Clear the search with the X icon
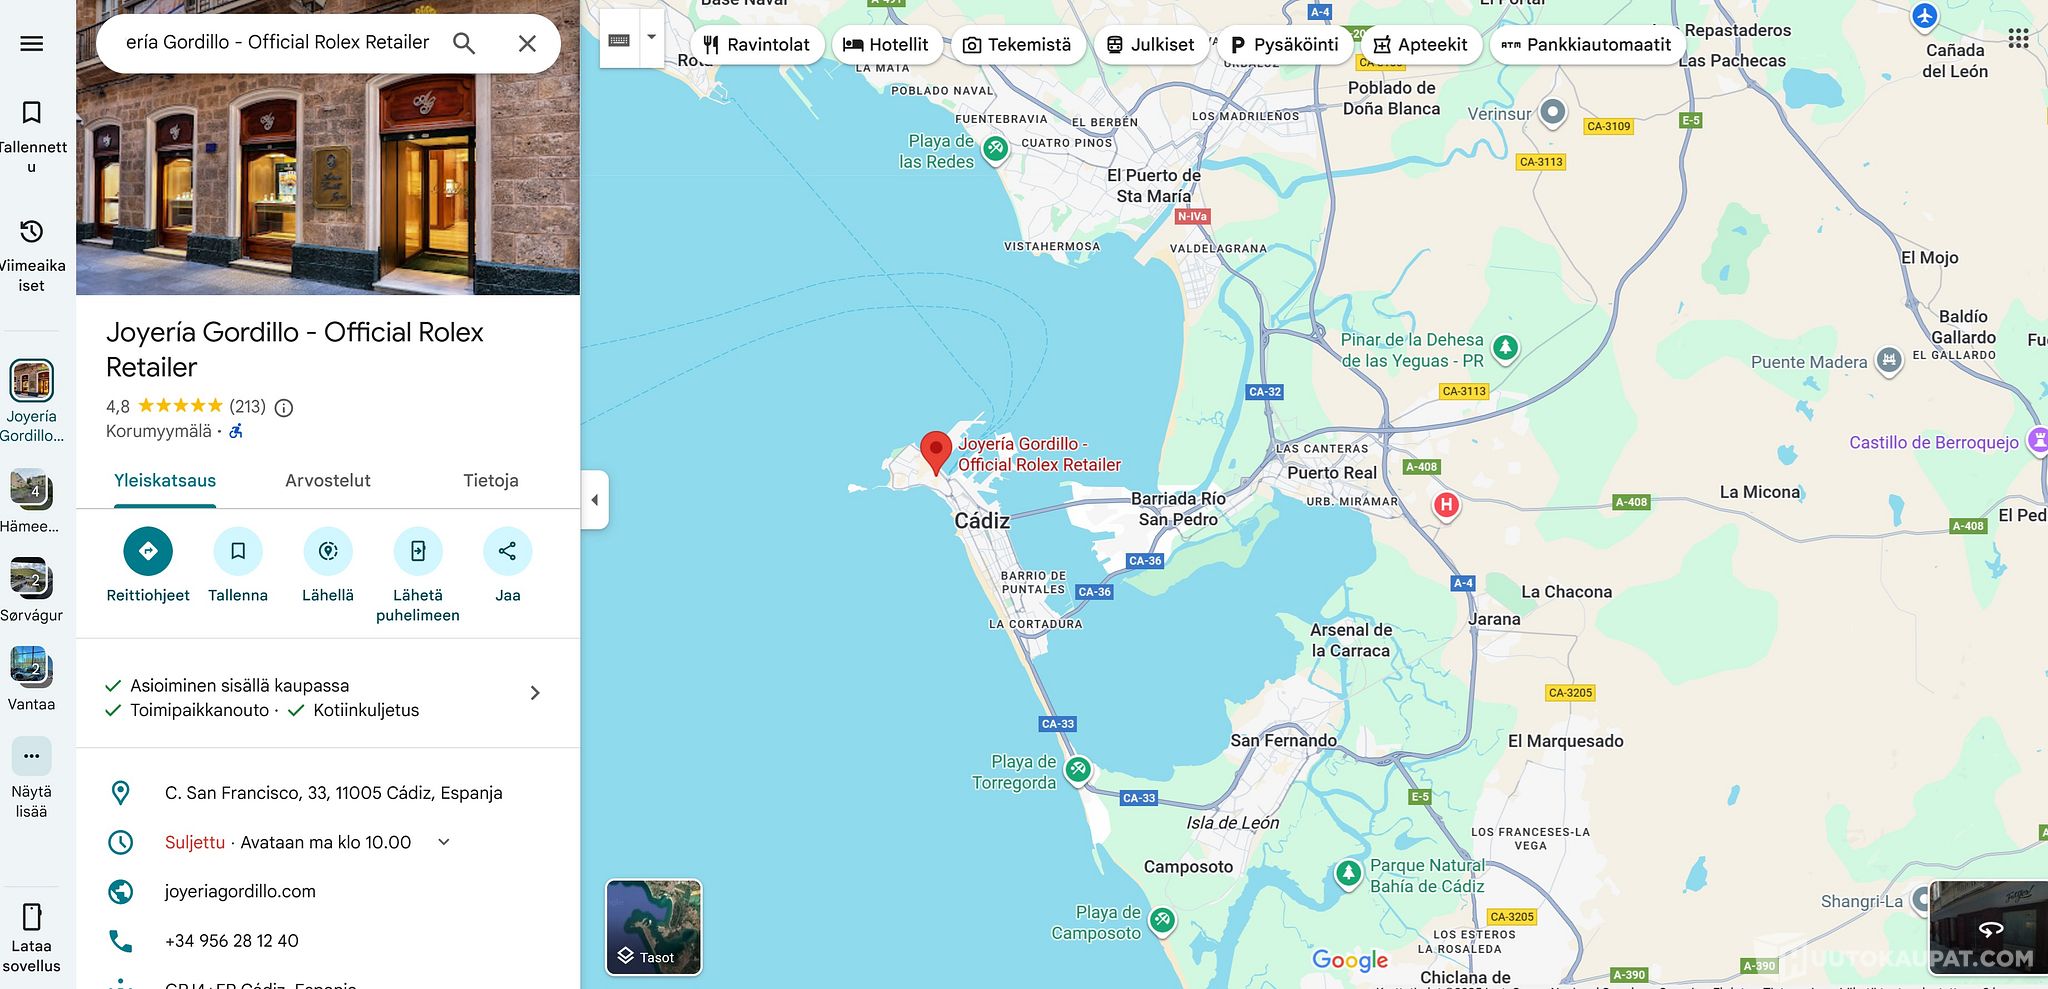2048x989 pixels. (x=527, y=43)
